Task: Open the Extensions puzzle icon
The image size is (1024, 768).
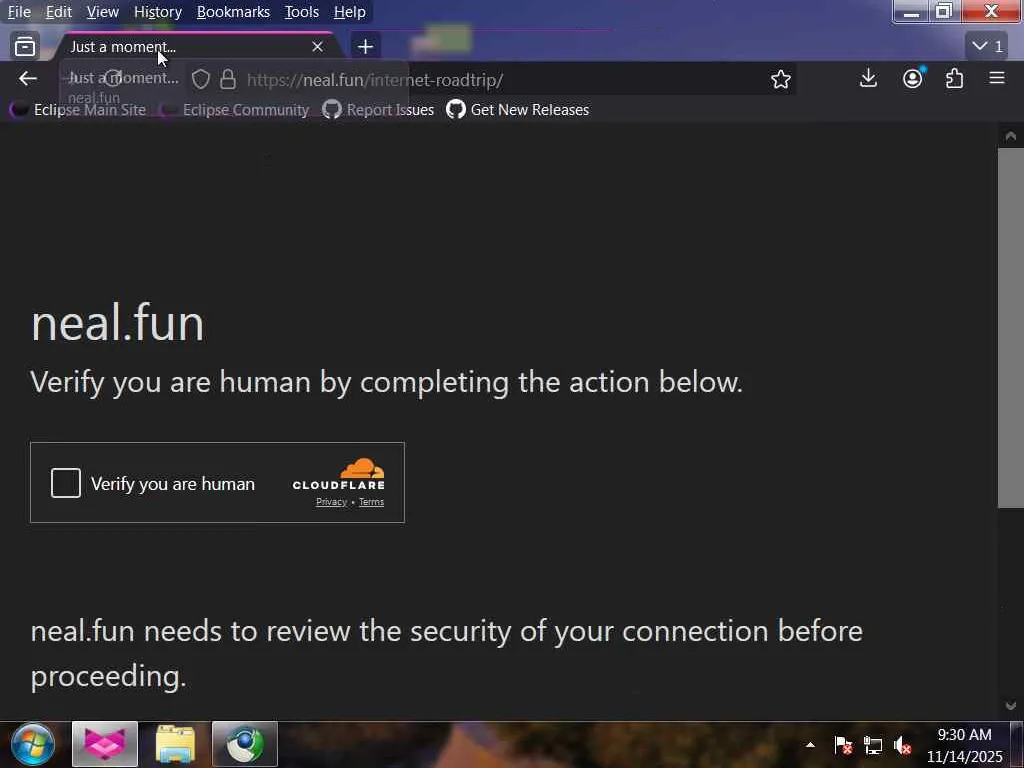Action: click(954, 79)
